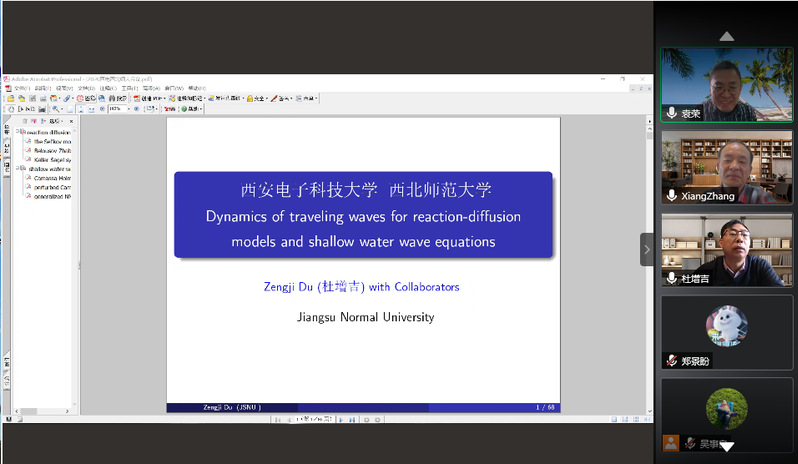Screen dimensions: 798x464
Task: Collapse the 'reaction diffusion' bookmark tree node
Action: [18, 131]
